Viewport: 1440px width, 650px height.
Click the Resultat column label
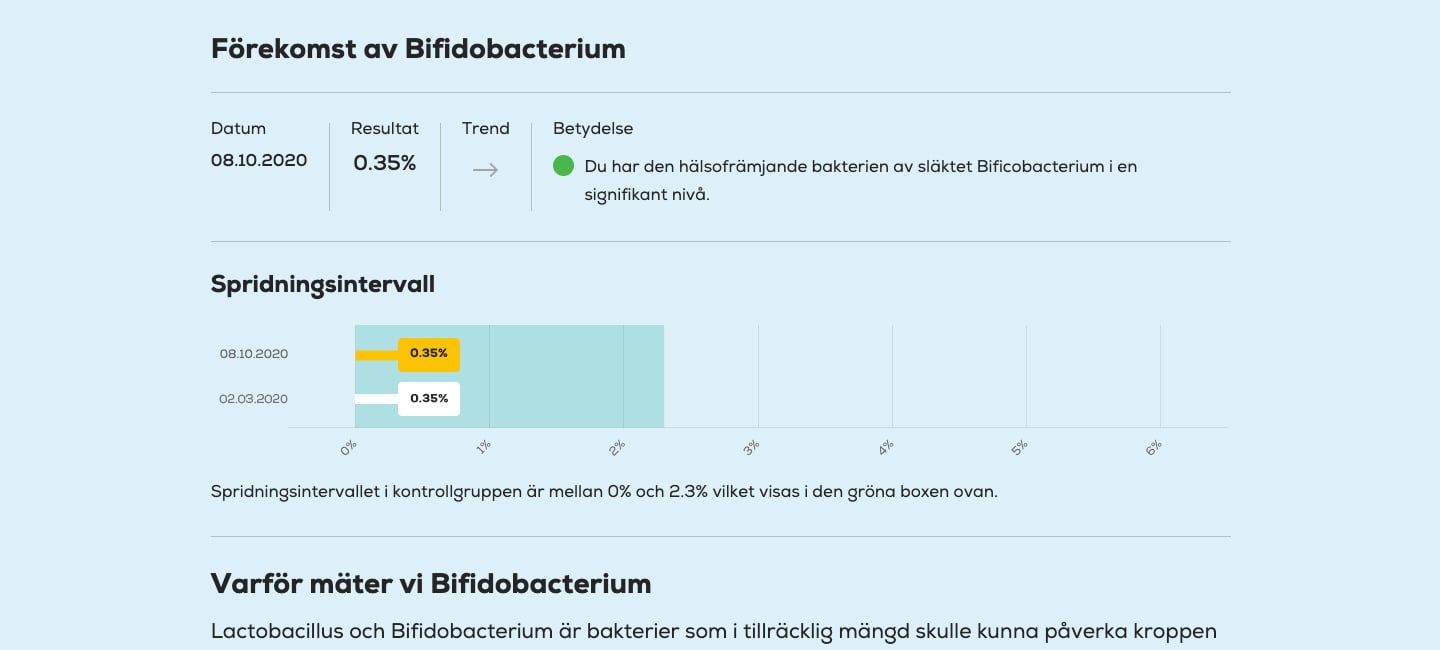(x=385, y=129)
